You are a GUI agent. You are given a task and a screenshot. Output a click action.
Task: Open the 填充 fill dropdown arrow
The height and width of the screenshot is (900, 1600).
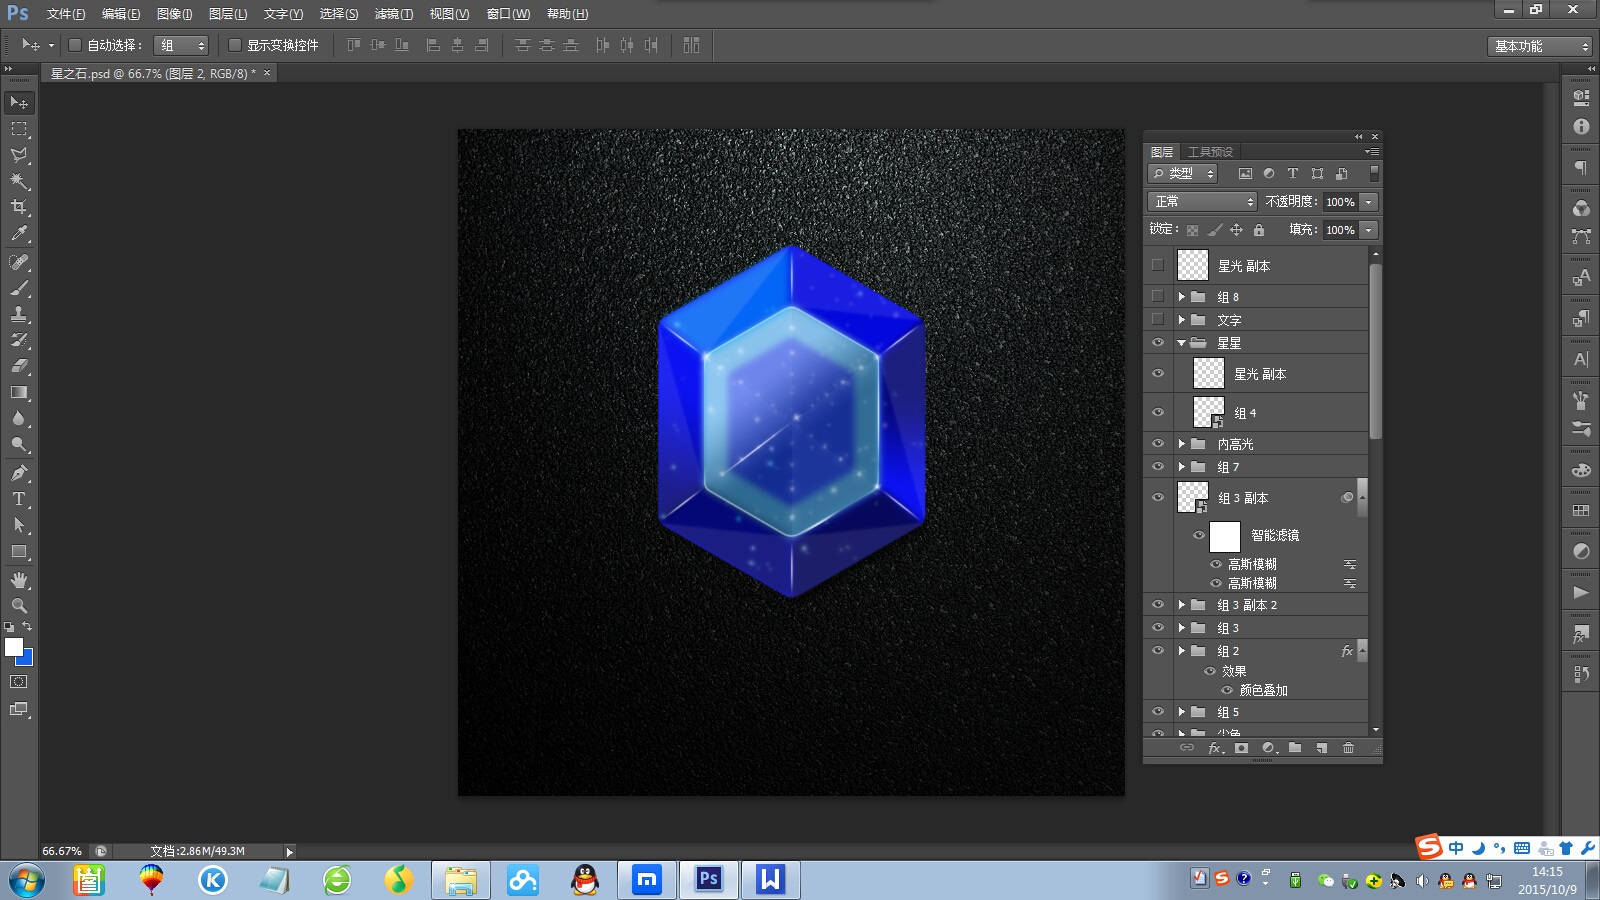pos(1369,229)
